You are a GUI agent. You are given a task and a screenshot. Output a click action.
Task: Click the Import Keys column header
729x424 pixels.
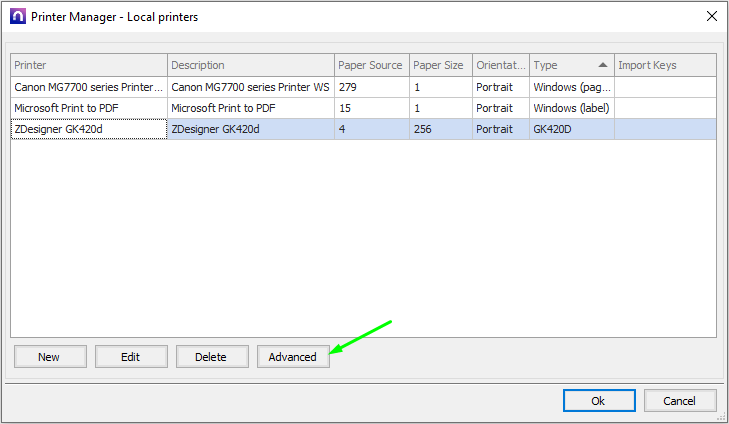coord(664,65)
